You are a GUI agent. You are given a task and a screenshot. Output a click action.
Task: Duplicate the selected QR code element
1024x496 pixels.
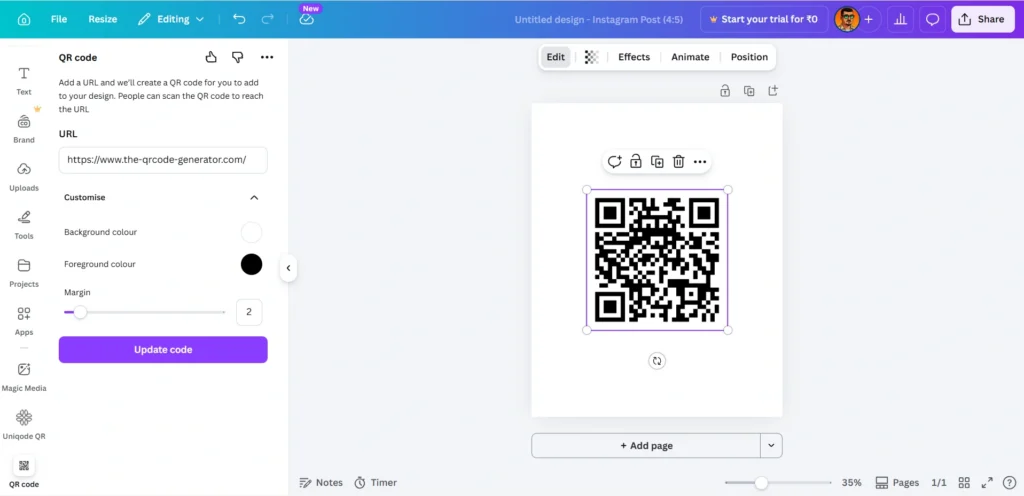(x=657, y=162)
